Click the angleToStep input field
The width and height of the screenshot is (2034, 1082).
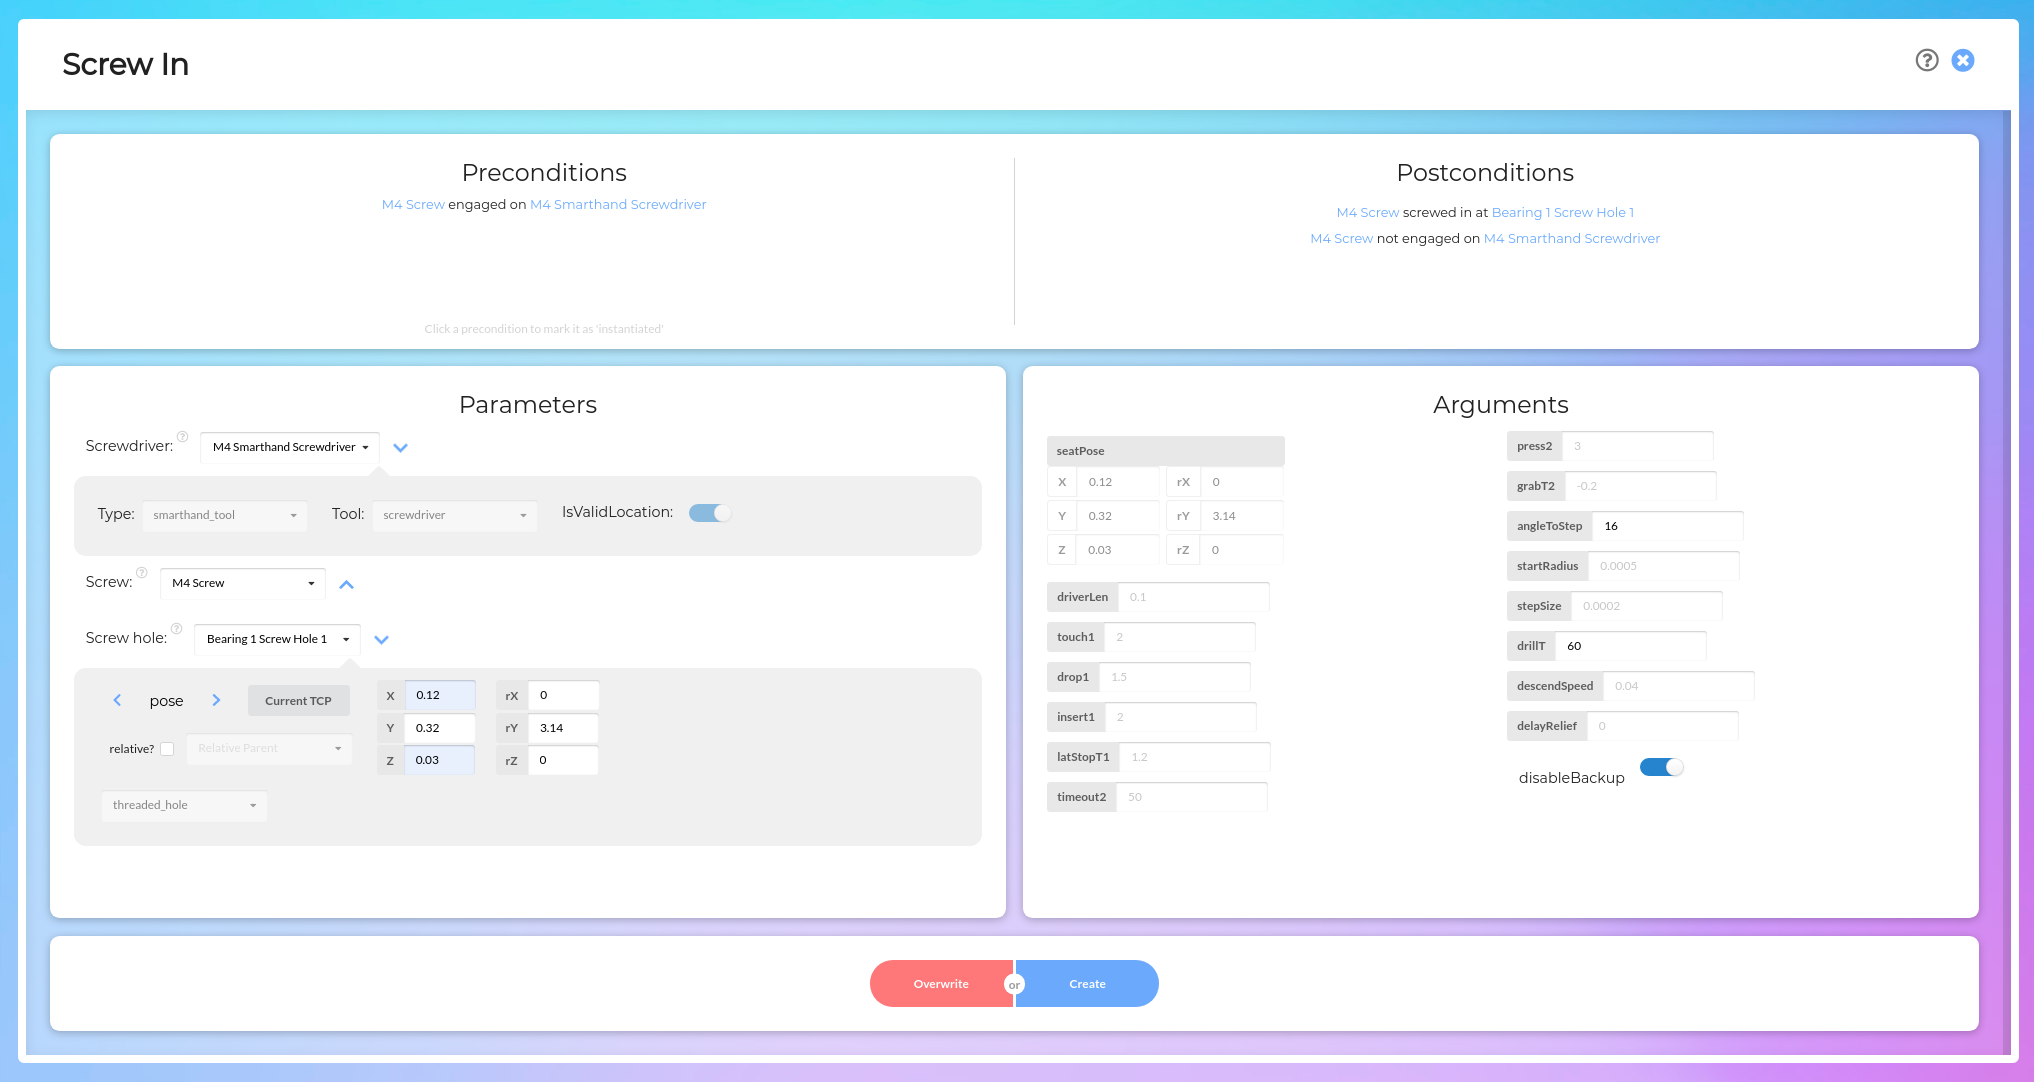pos(1666,526)
